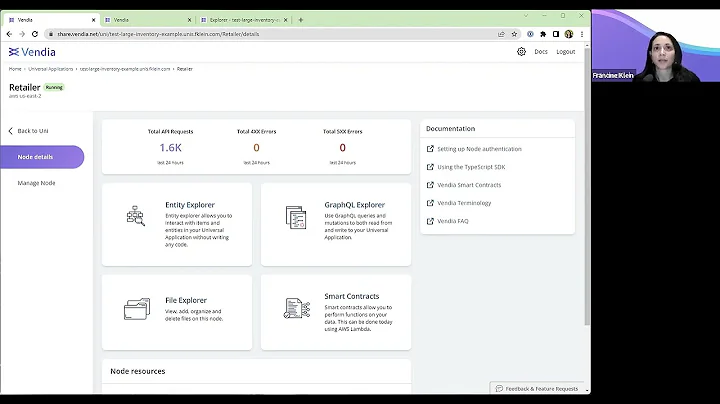Close the Explorer tab

[x=286, y=20]
